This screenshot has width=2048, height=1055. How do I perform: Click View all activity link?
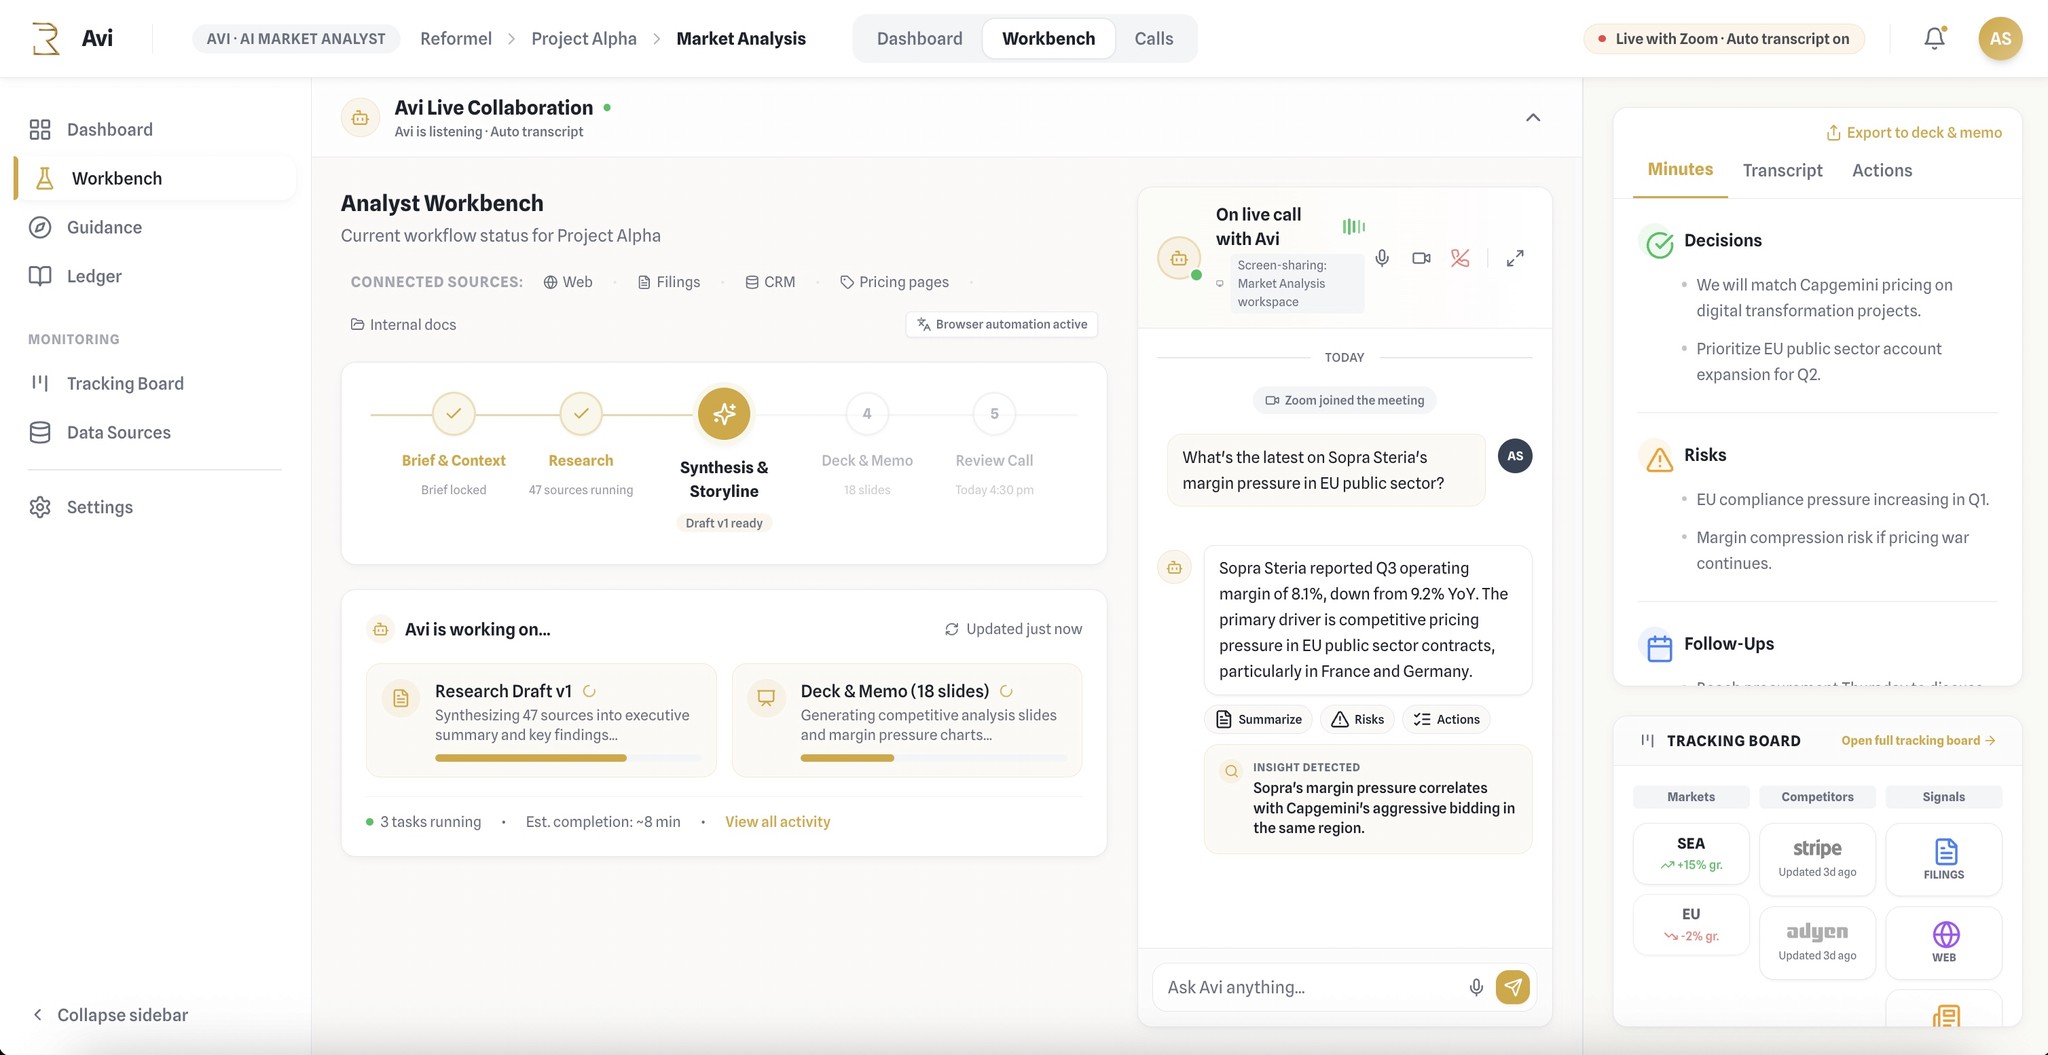point(777,822)
